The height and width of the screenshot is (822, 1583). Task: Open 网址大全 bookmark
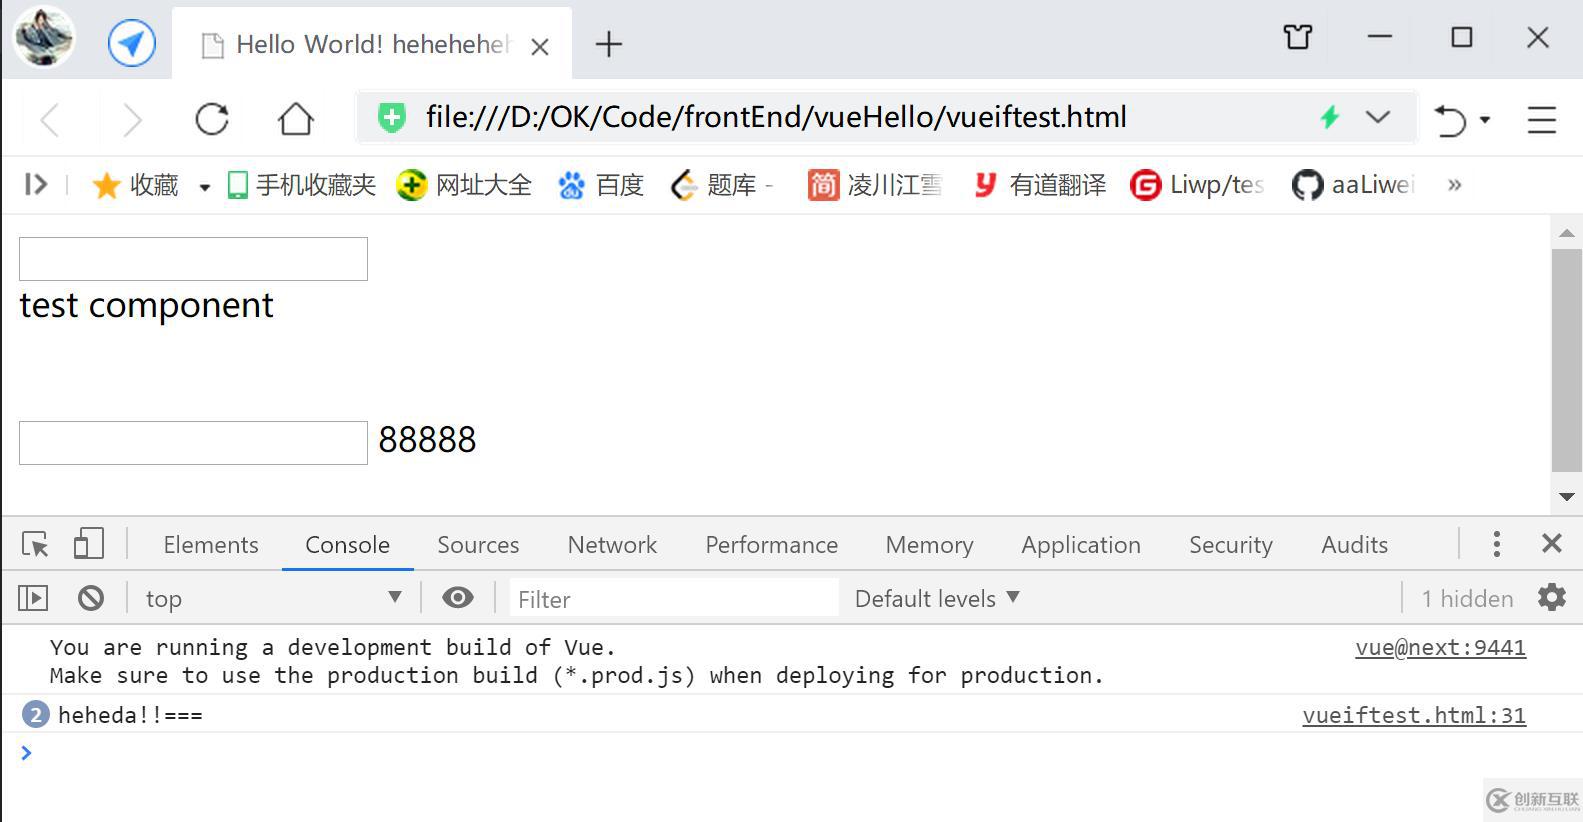click(x=464, y=185)
